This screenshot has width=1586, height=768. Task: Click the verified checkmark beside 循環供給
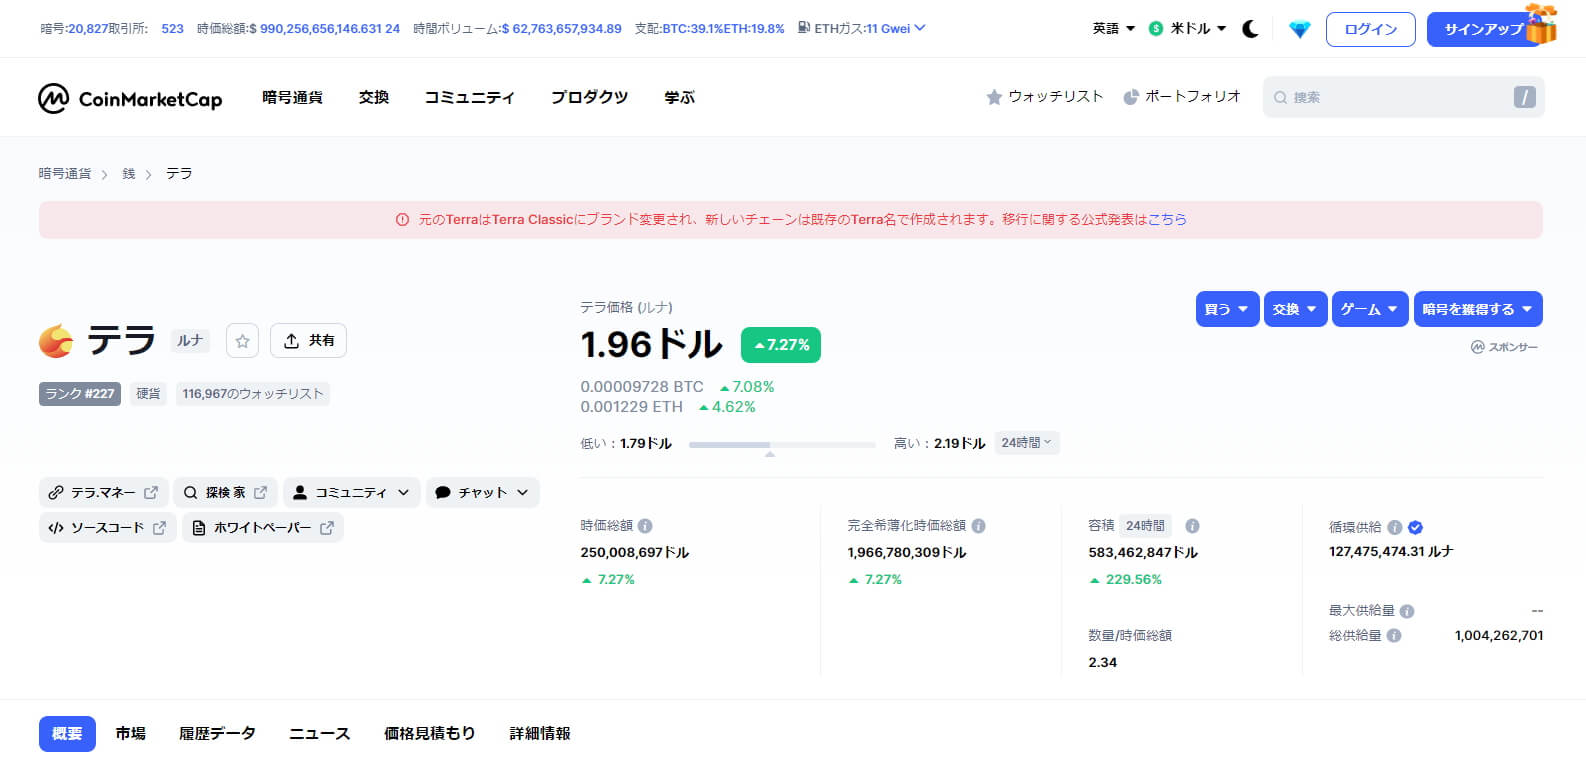(1415, 528)
